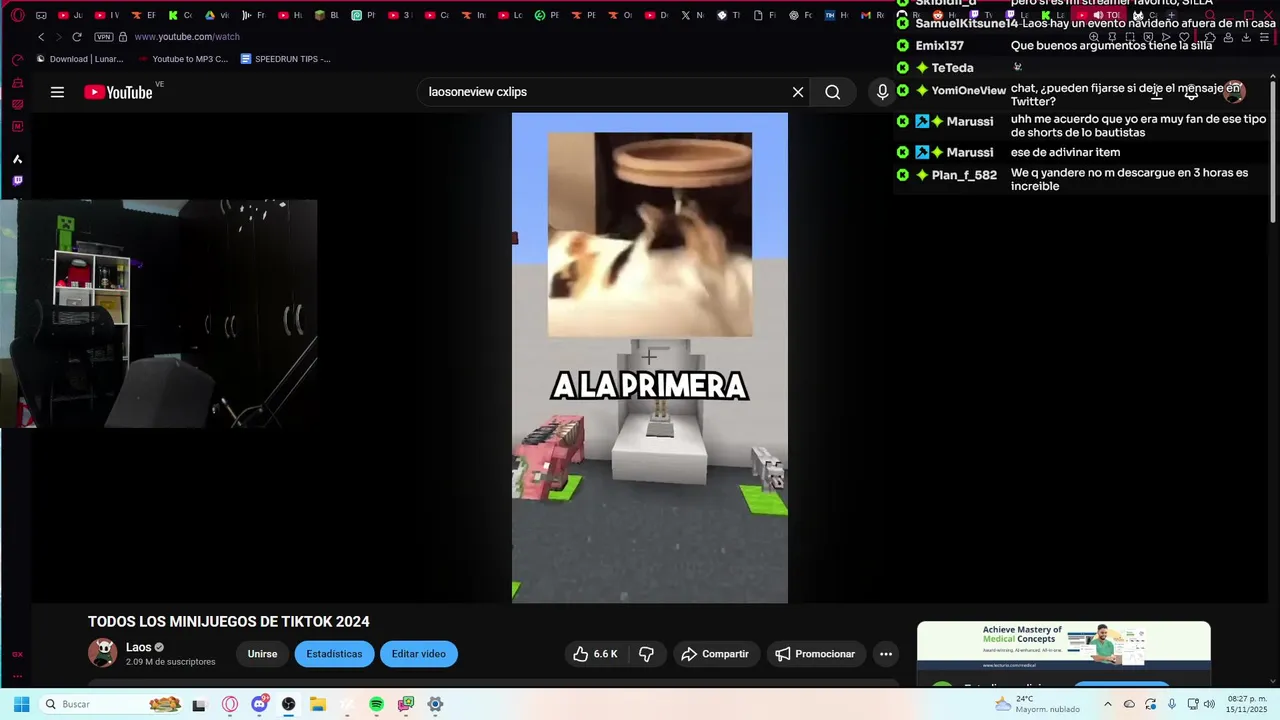Open Opera GX from the taskbar
The height and width of the screenshot is (720, 1280).
230,705
